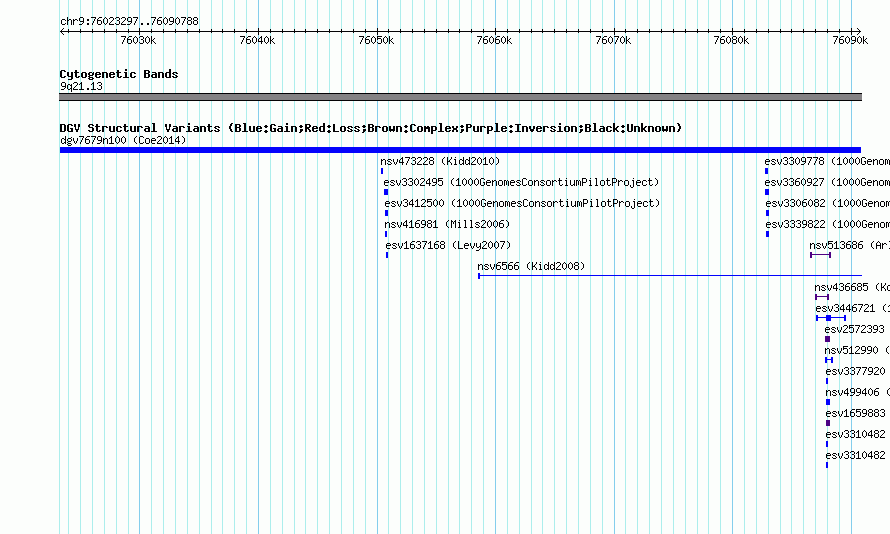890x534 pixels.
Task: Click blue feature glyph under esv3446721
Action: pos(831,318)
